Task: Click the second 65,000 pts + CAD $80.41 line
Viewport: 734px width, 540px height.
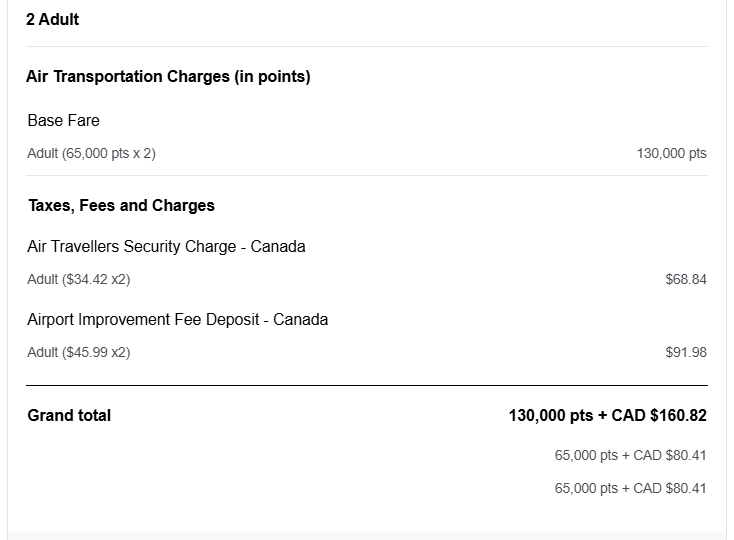Action: (x=631, y=489)
